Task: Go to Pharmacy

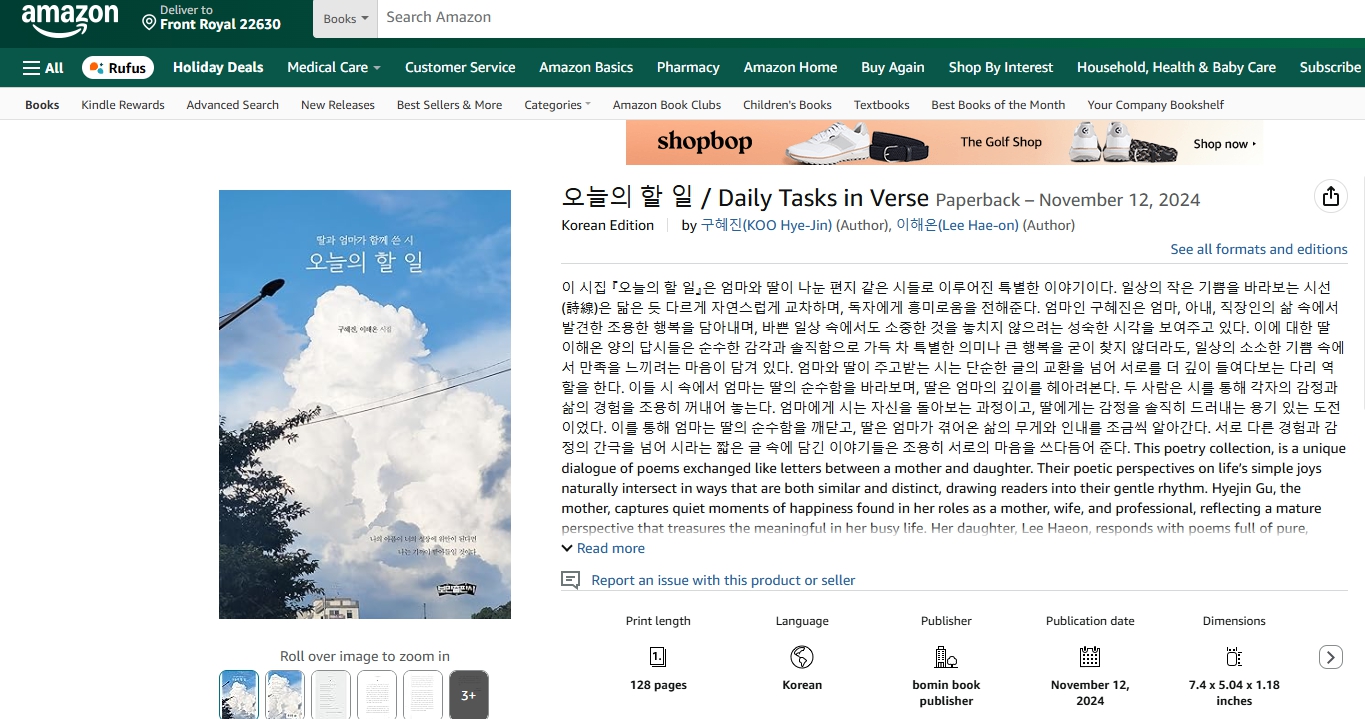Action: click(x=688, y=67)
